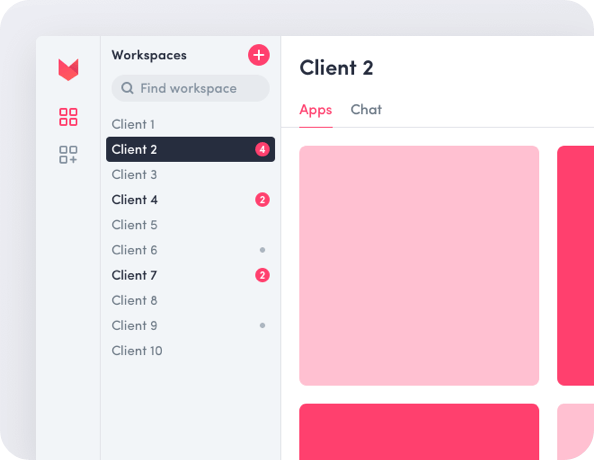
Task: Click the red fox logo icon
Action: [69, 69]
